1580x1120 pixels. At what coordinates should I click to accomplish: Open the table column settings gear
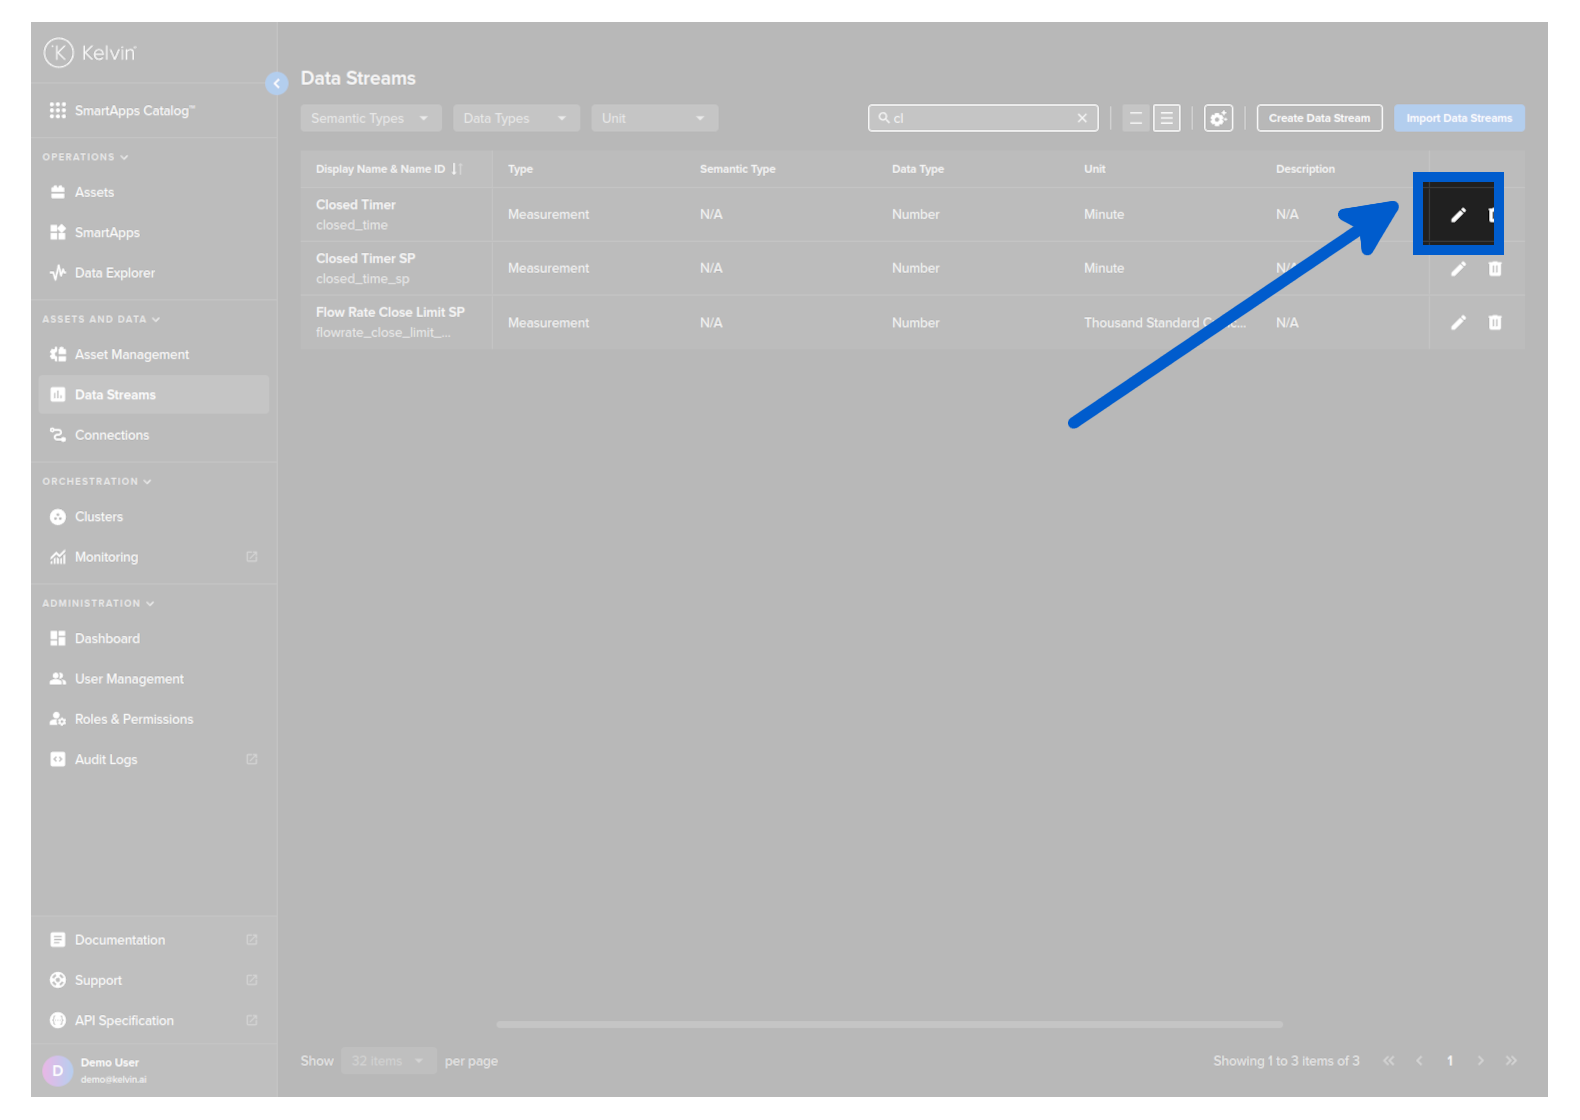click(1217, 118)
